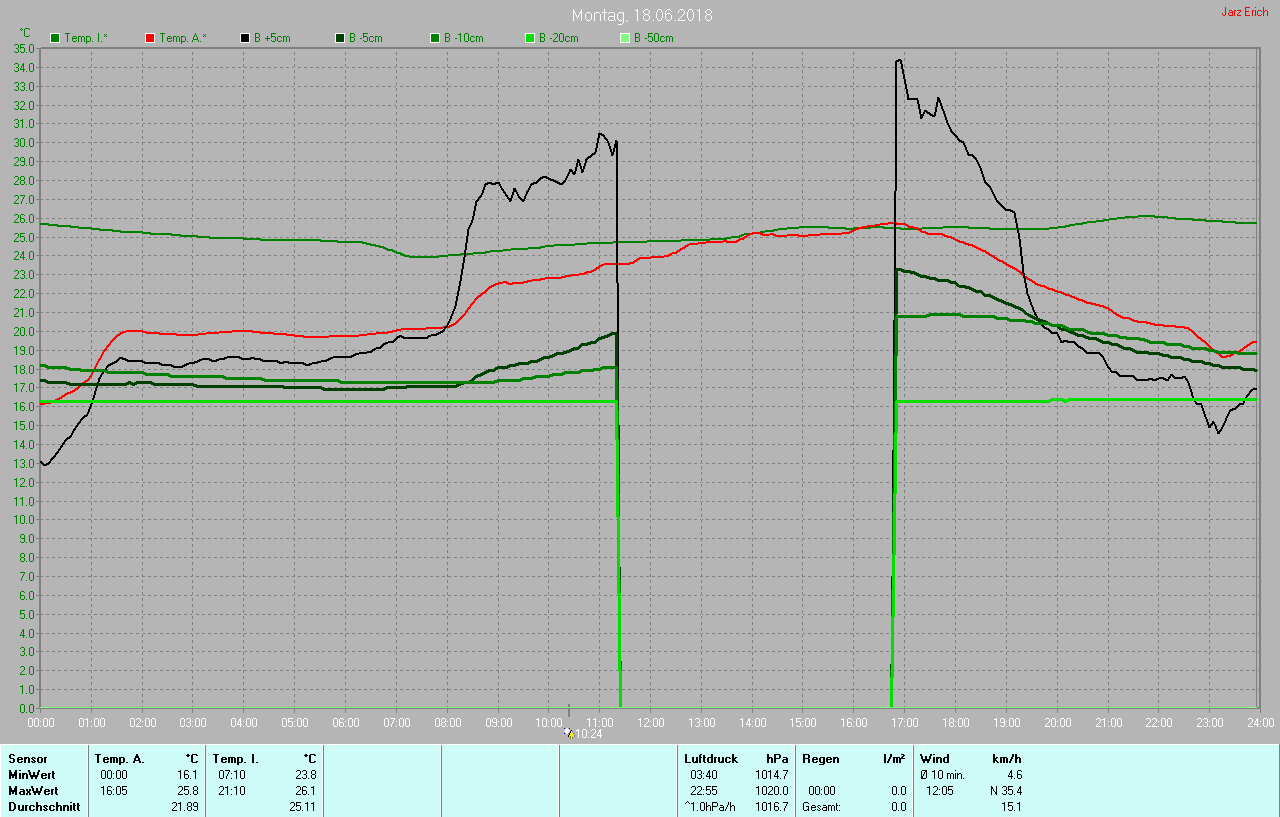Click the '10:24' current time label
This screenshot has height=817, width=1280.
pos(589,734)
